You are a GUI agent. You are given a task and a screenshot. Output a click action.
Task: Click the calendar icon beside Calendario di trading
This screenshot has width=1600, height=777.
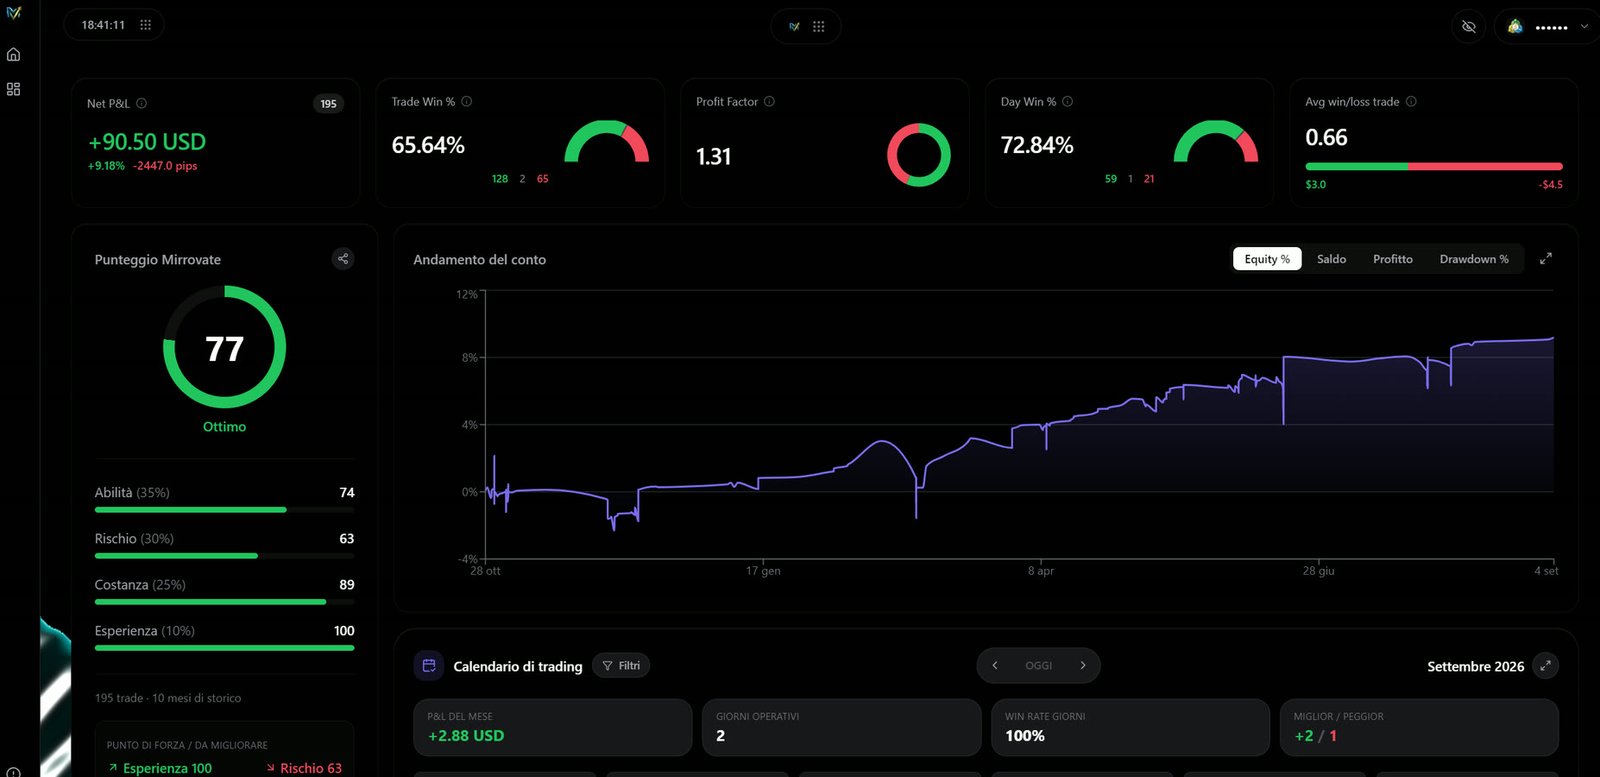click(x=429, y=666)
